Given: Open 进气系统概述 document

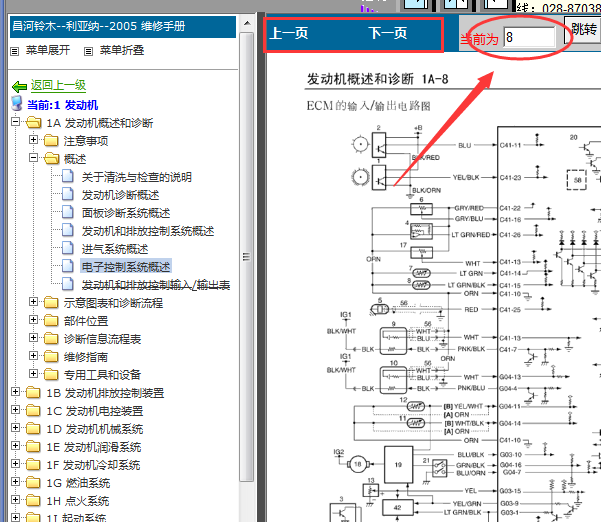Looking at the screenshot, I should [115, 249].
